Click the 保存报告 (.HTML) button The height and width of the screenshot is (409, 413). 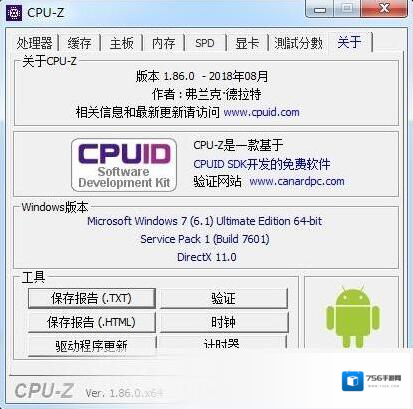tap(92, 322)
